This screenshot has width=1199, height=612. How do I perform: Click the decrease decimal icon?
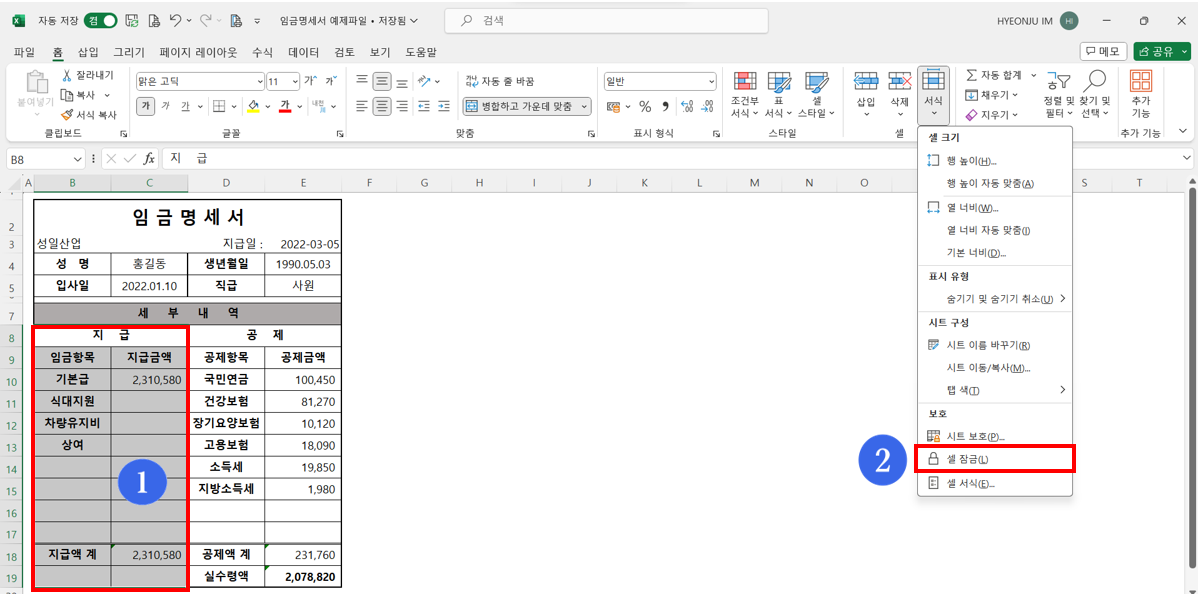click(x=707, y=106)
